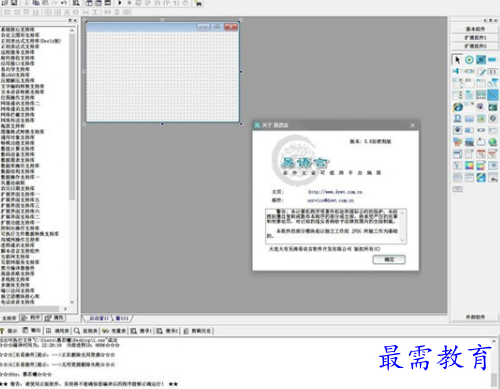The width and height of the screenshot is (500, 389).
Task: Close the left library panel
Action: (75, 20)
